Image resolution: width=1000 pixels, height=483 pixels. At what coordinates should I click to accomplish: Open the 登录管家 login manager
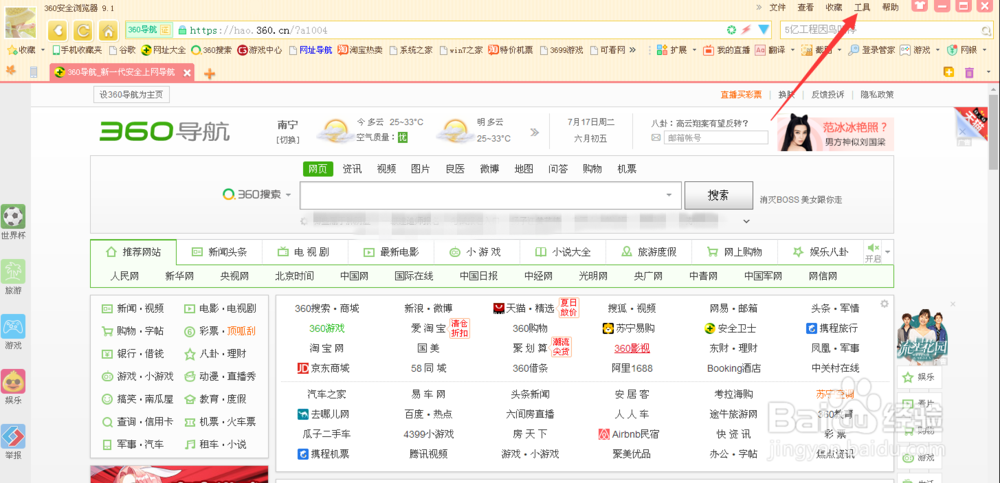click(873, 50)
